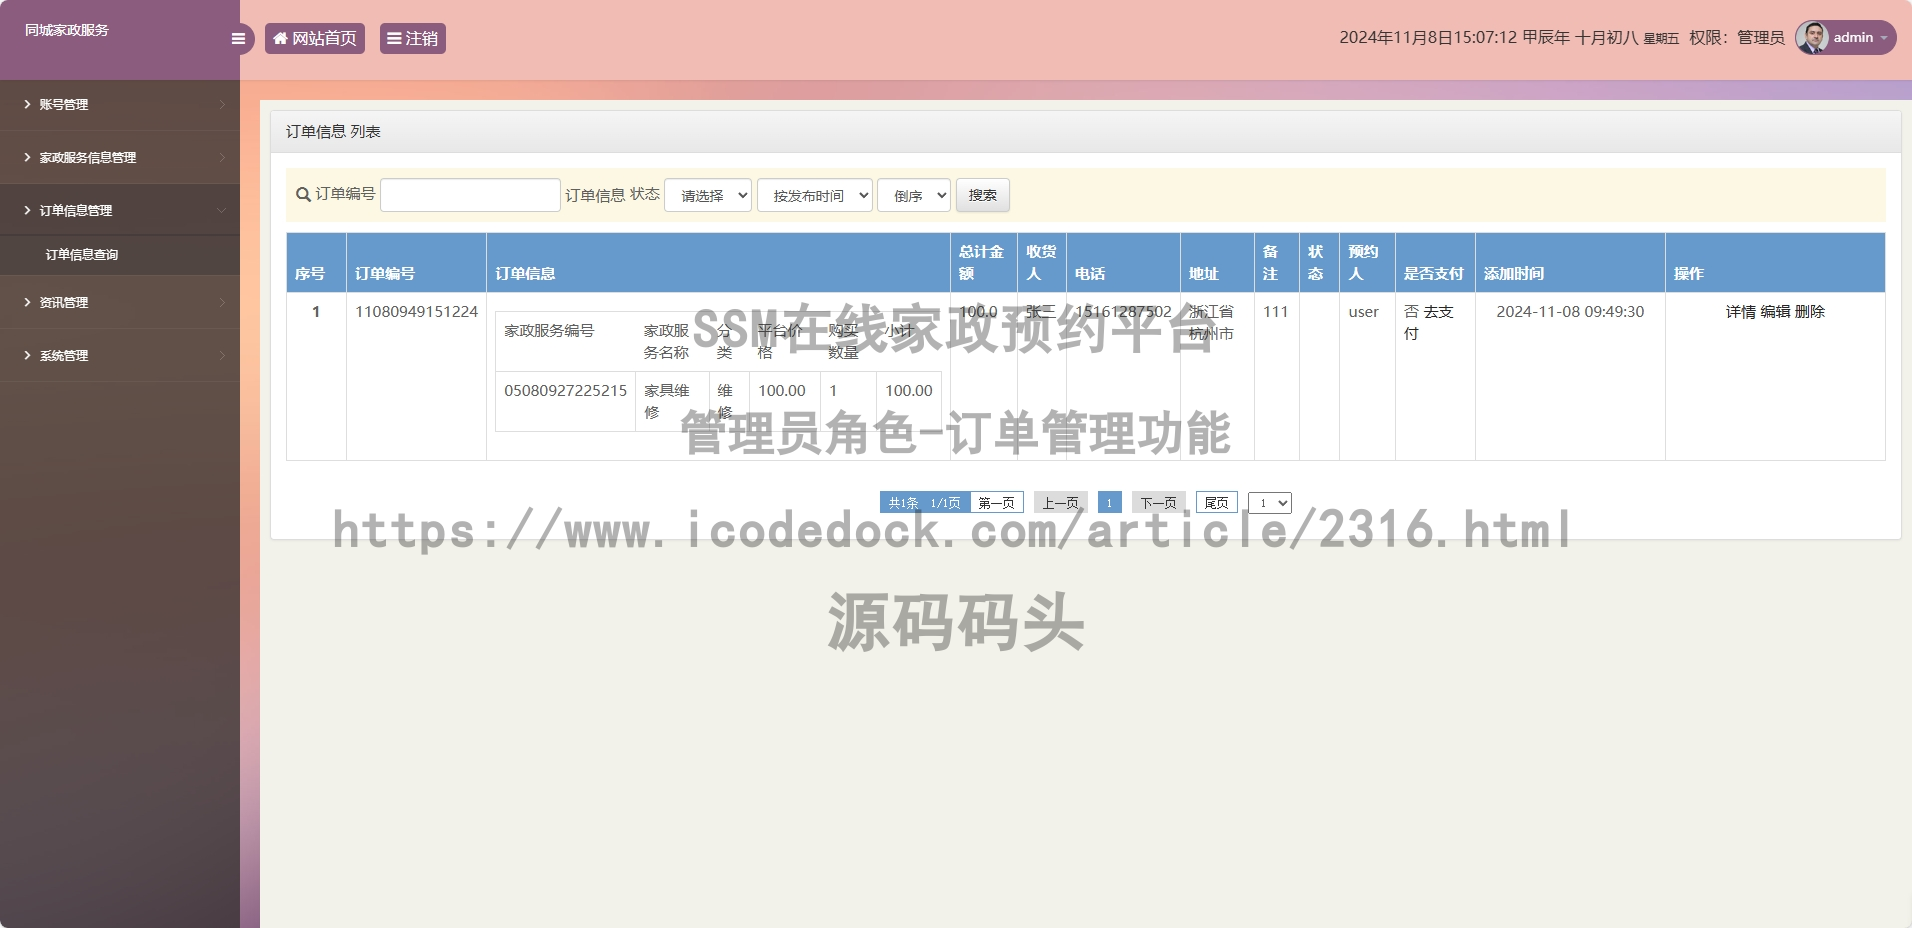The height and width of the screenshot is (928, 1912).
Task: Click the 搜索 search button
Action: [x=982, y=195]
